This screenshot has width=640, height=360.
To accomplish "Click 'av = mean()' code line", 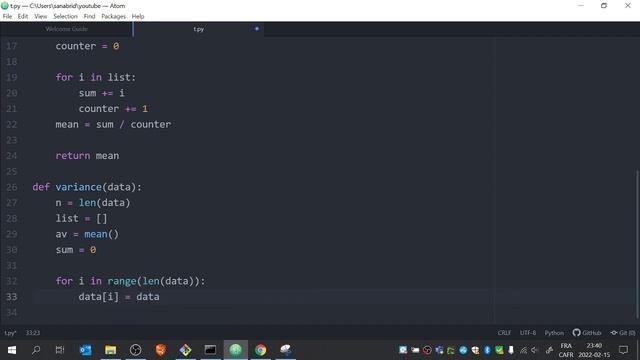I will [x=87, y=234].
